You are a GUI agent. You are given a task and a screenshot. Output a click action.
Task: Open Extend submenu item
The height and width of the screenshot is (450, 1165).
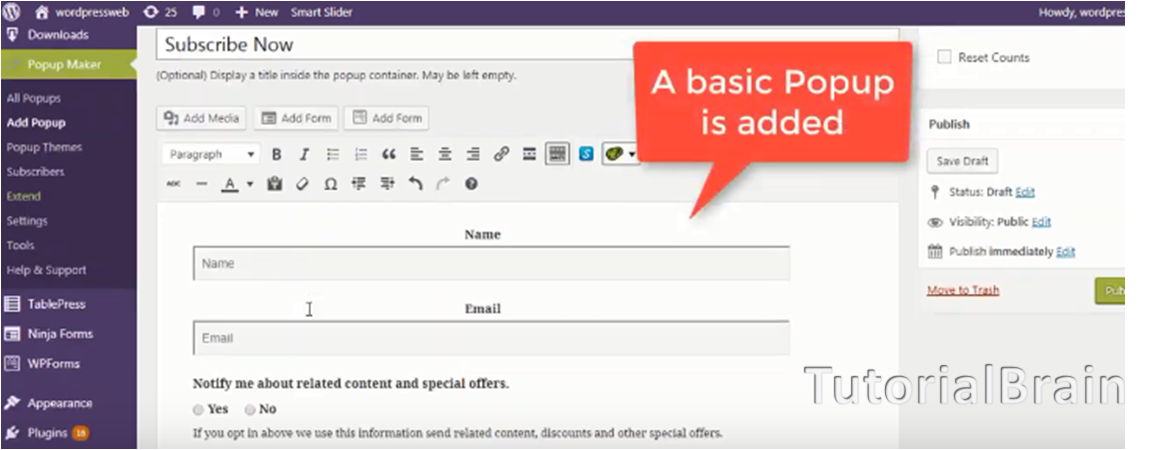(24, 196)
